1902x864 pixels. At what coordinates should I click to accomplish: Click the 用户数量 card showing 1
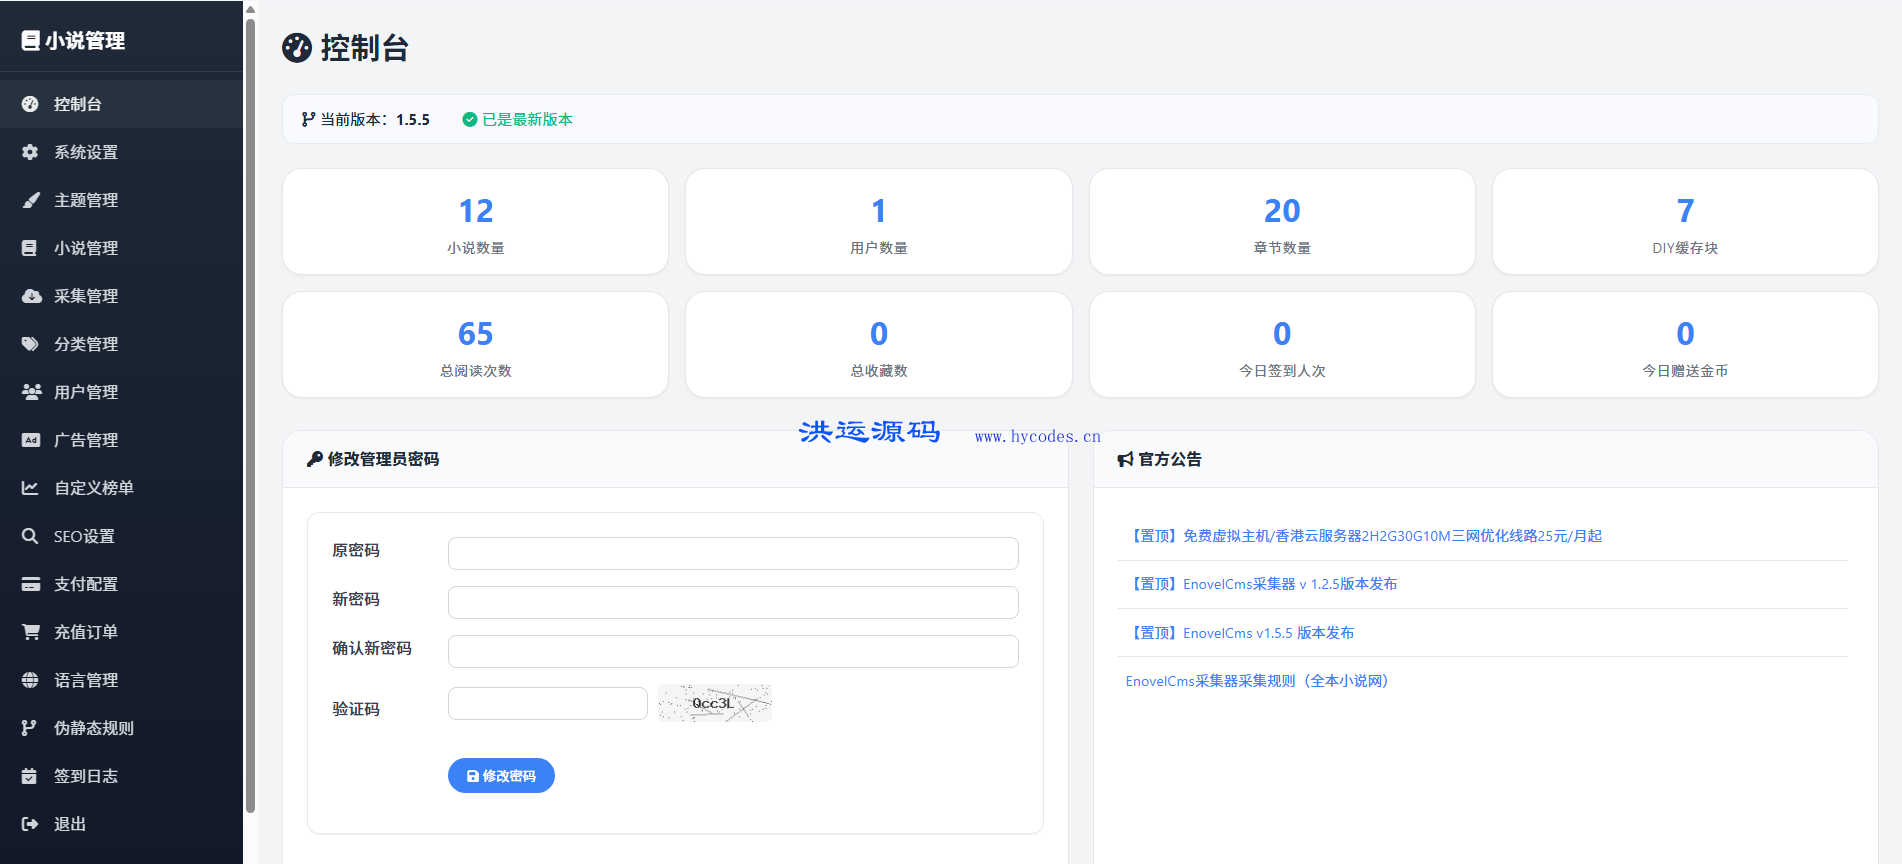(x=879, y=222)
